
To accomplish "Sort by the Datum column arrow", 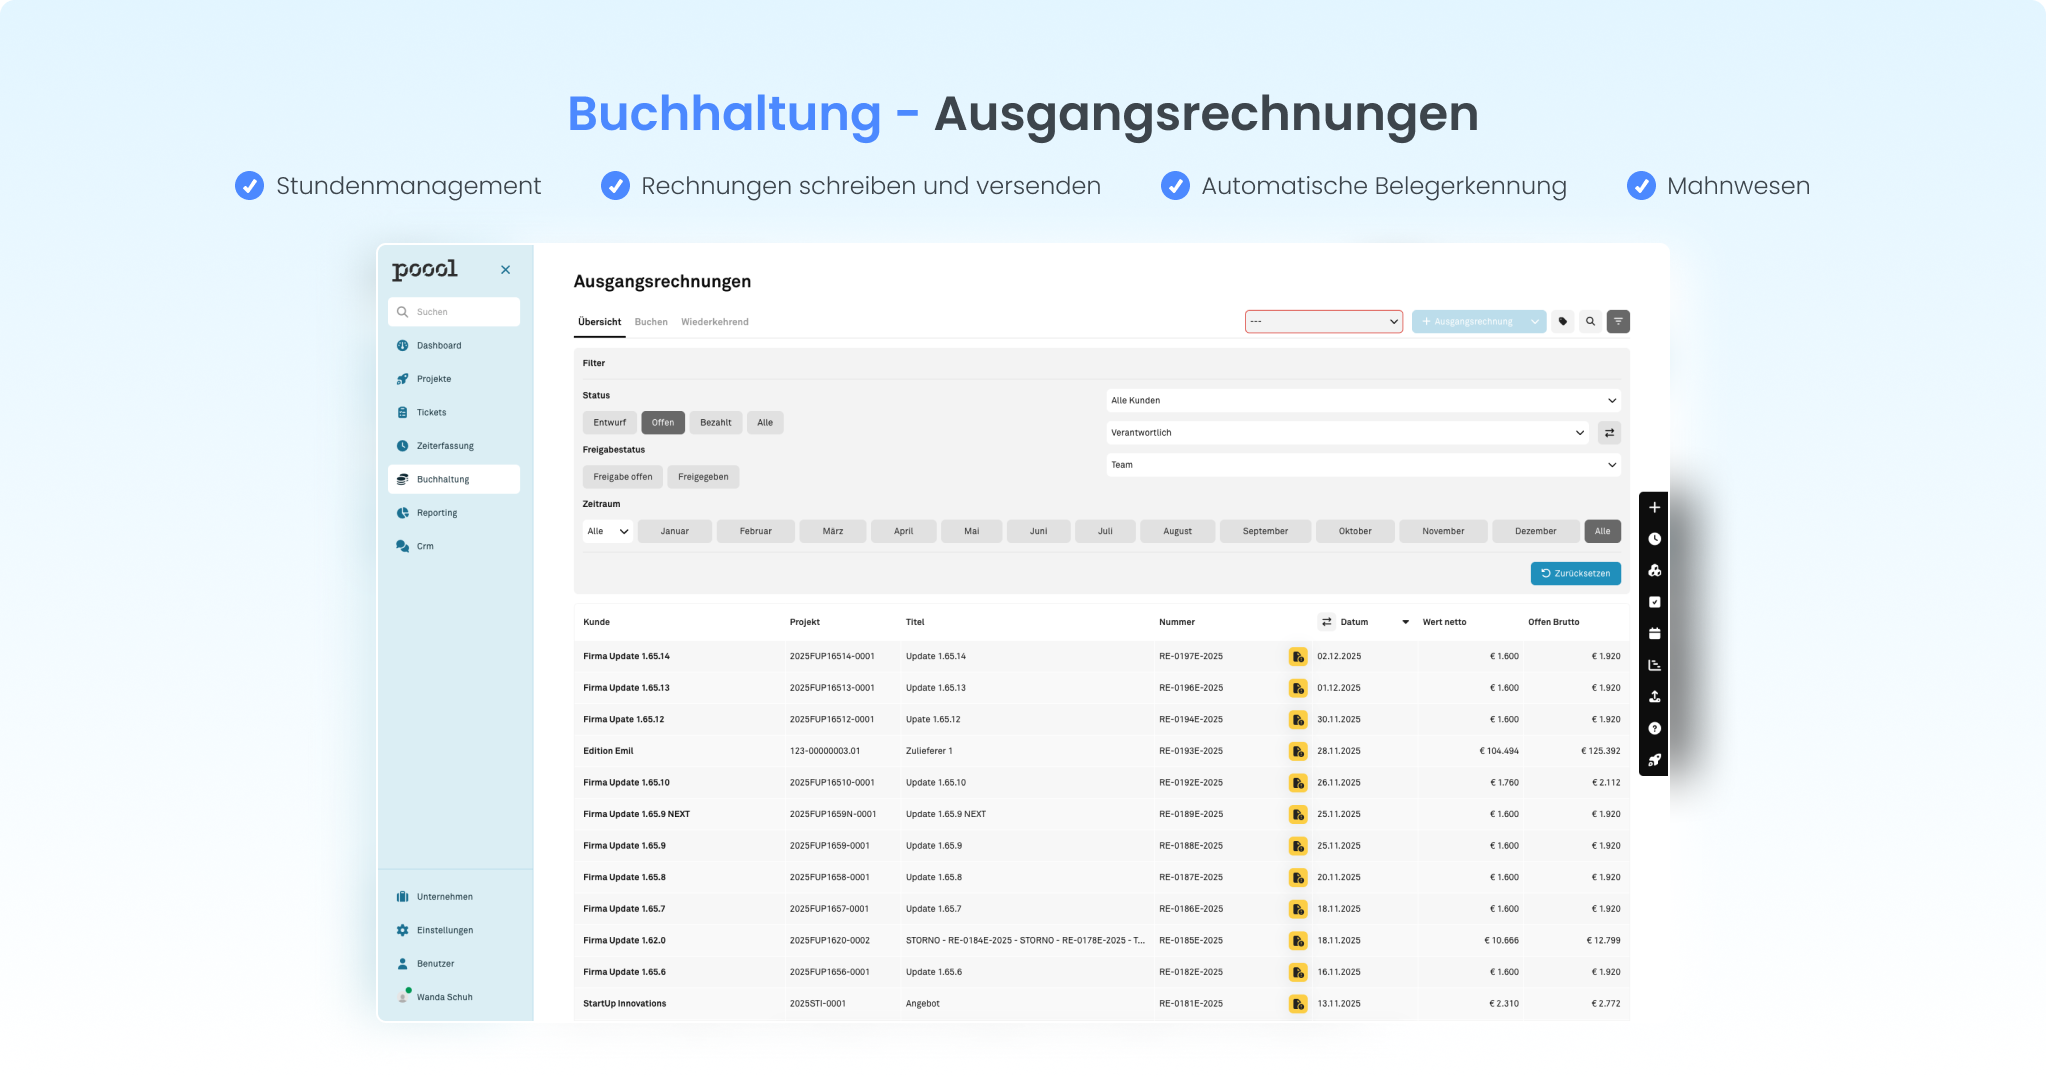I will coord(1406,622).
